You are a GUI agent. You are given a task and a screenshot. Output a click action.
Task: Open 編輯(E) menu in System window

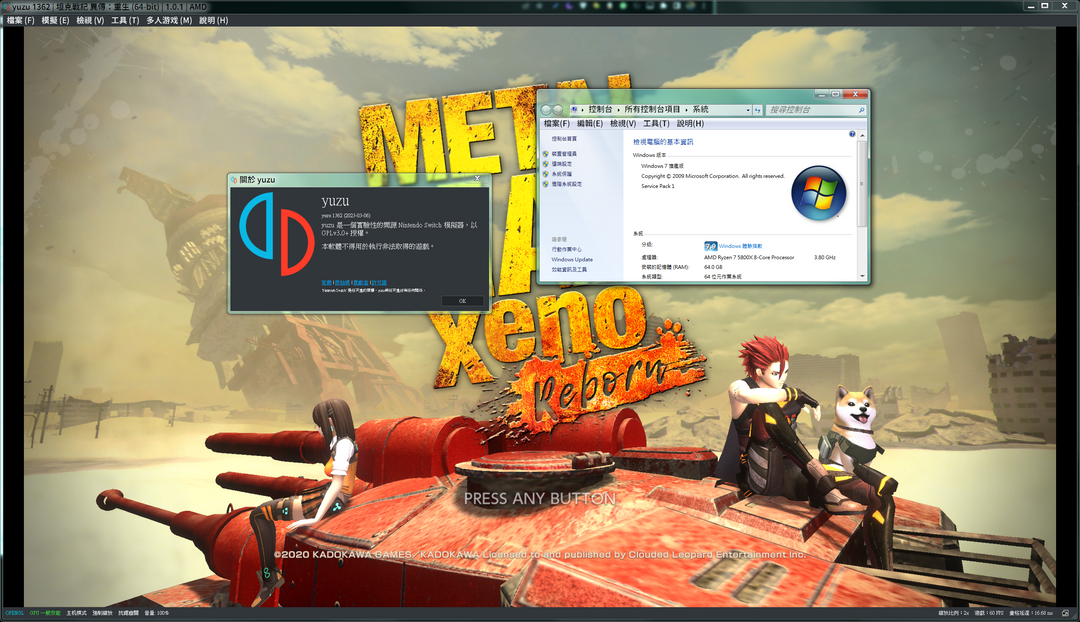[x=590, y=124]
